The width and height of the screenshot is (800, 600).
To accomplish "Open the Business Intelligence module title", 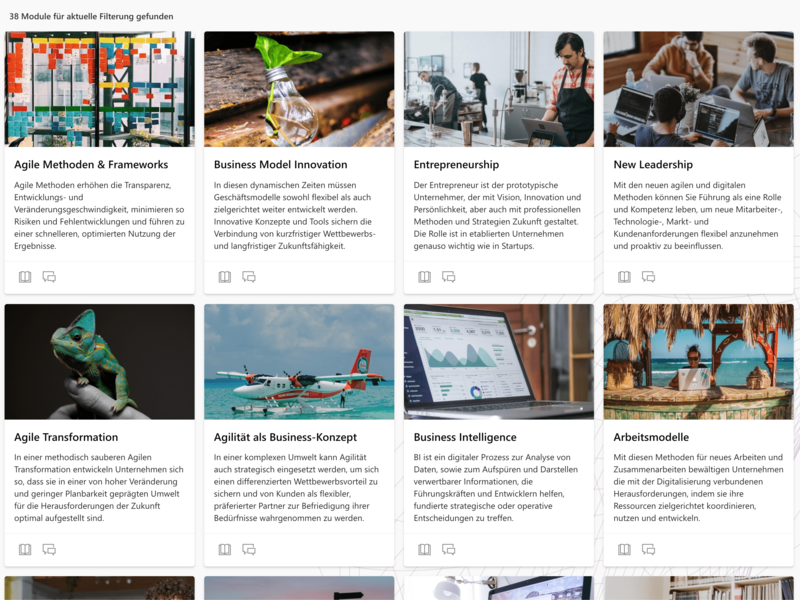I will click(465, 437).
